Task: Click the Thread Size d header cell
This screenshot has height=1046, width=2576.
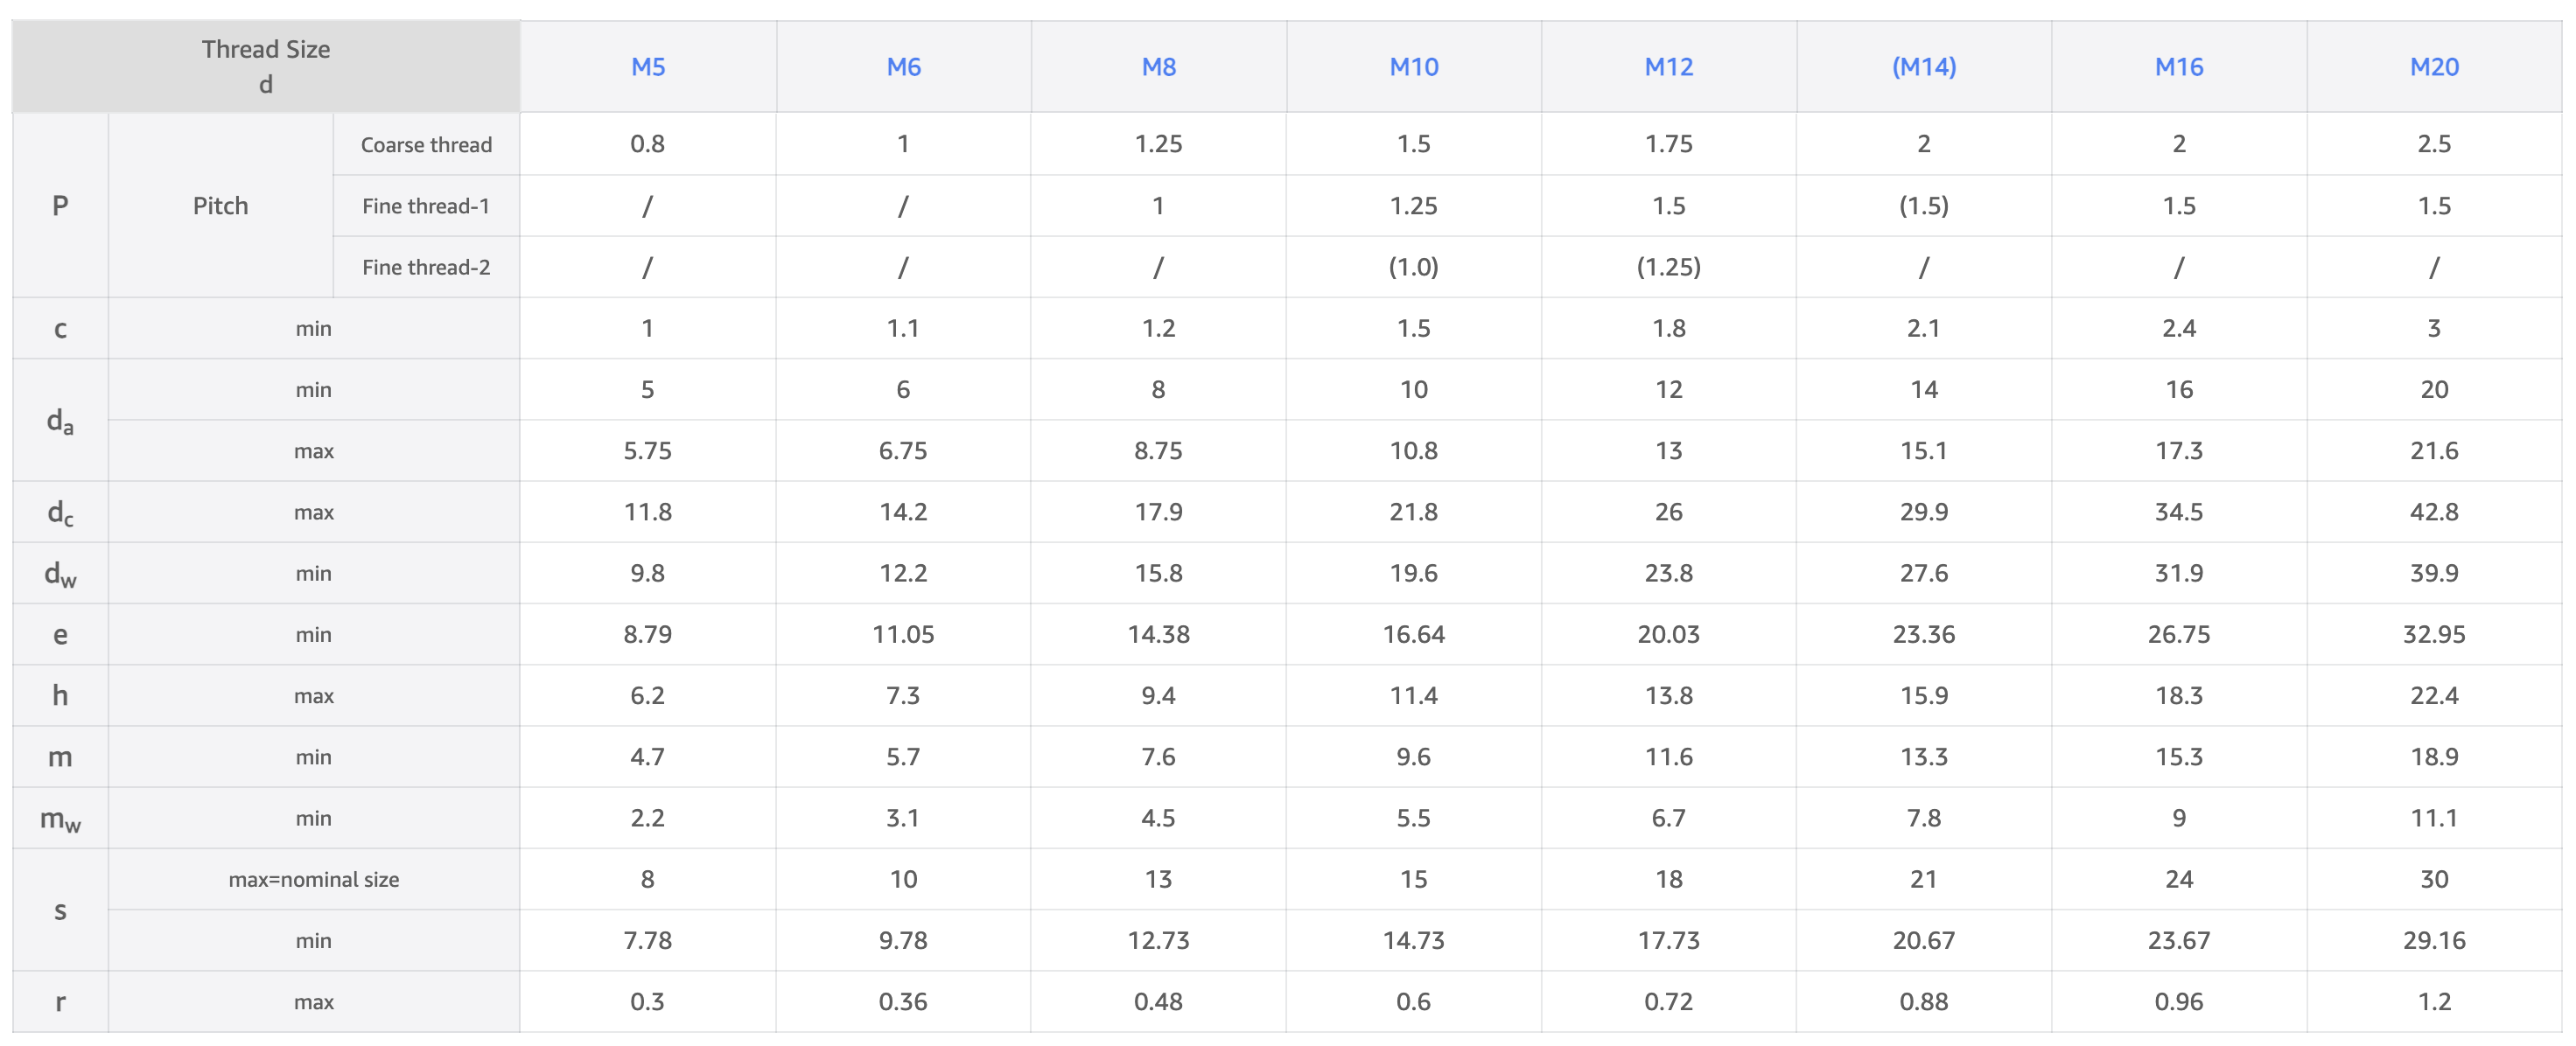Action: [x=265, y=66]
